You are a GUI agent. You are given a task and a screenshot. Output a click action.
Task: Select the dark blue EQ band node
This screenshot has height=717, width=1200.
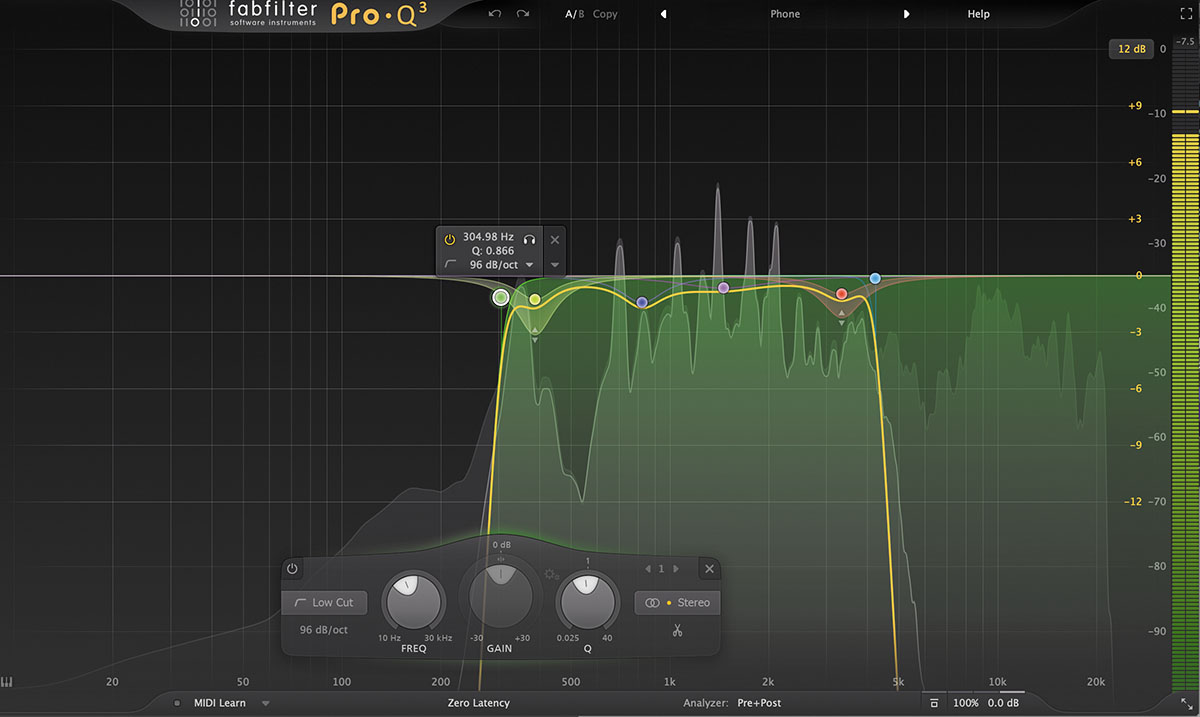[x=642, y=302]
